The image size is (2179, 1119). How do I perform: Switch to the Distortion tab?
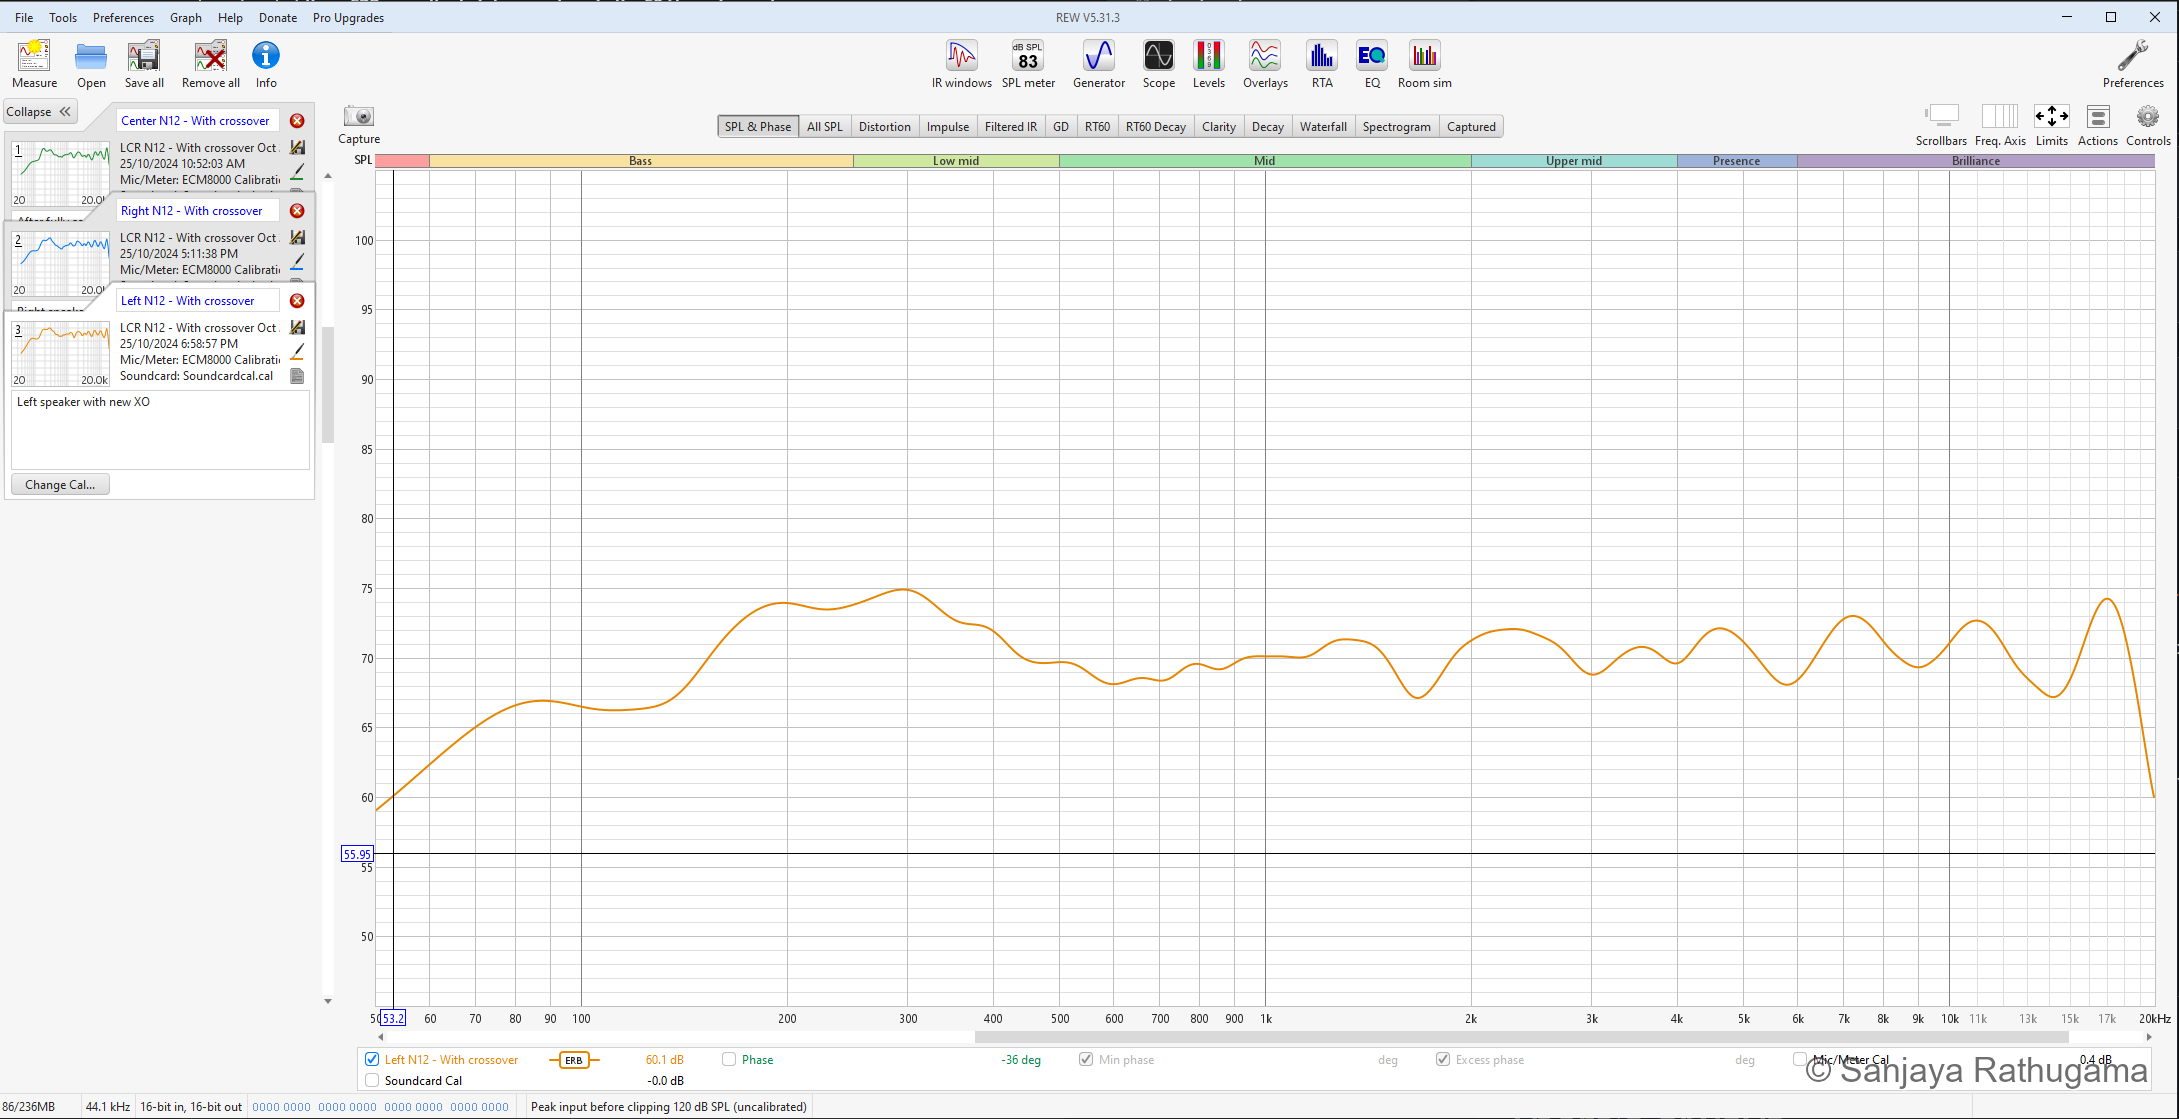tap(884, 126)
